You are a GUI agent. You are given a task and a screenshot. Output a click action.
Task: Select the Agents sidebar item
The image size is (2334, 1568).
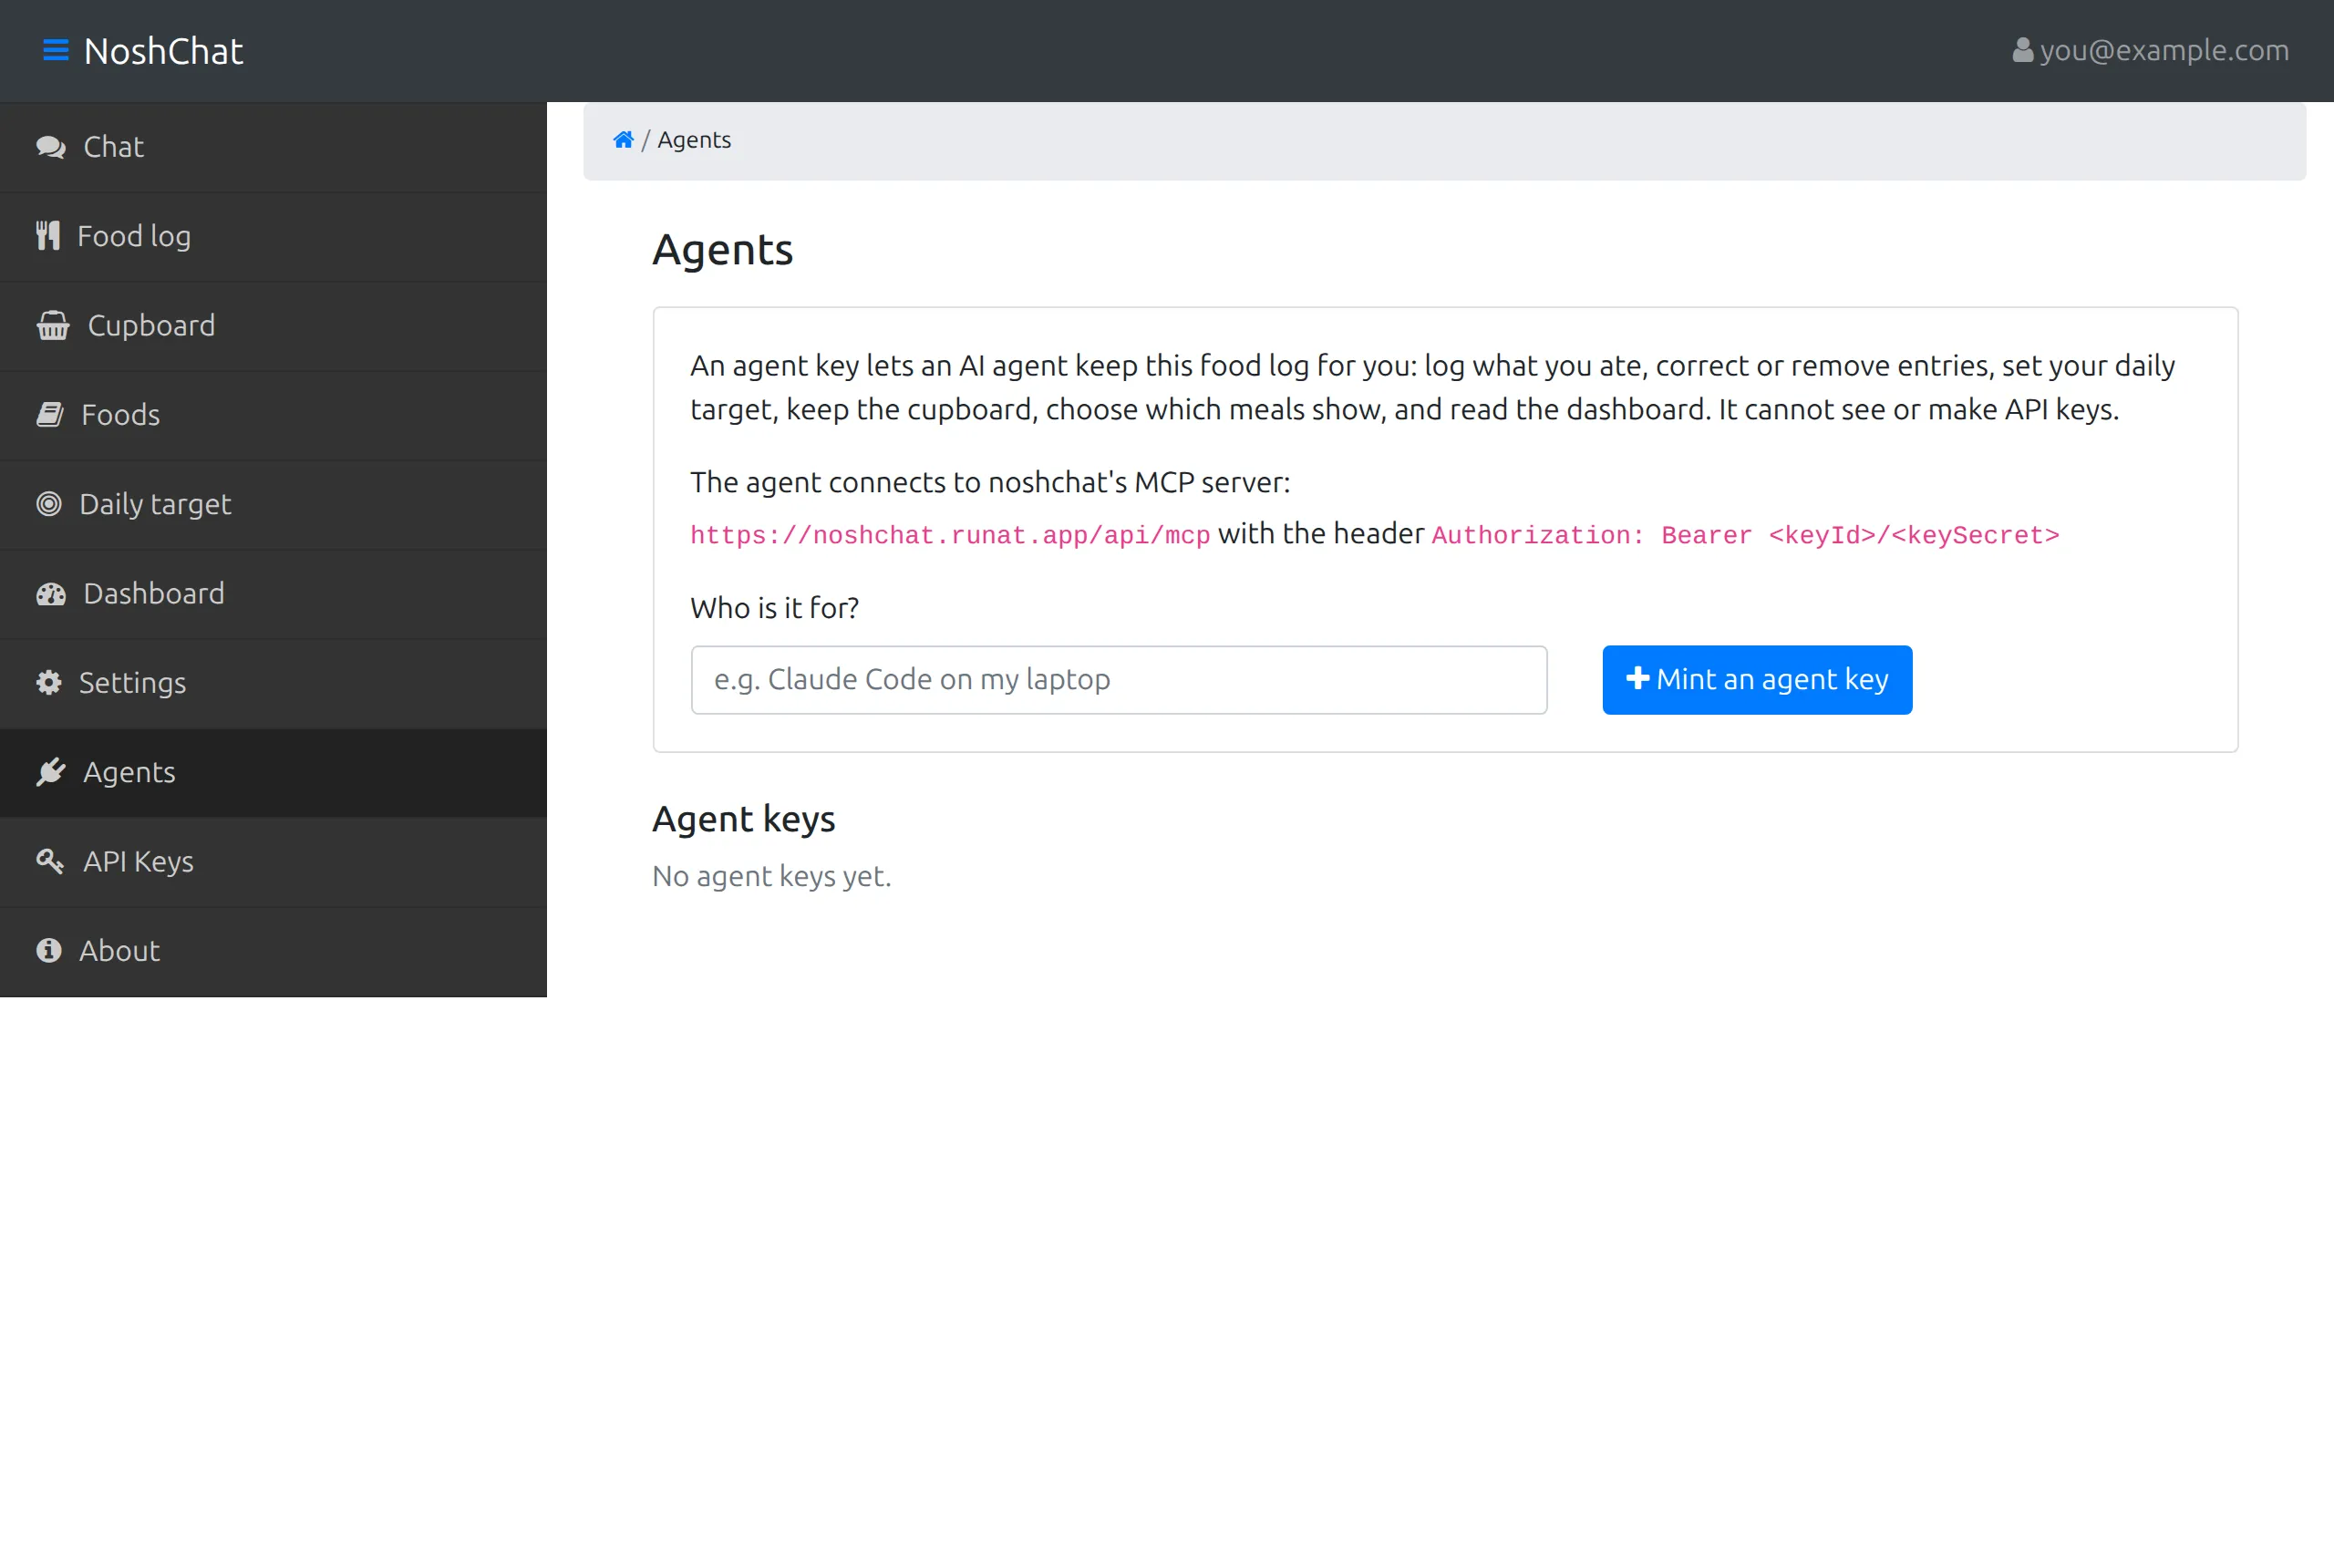273,773
